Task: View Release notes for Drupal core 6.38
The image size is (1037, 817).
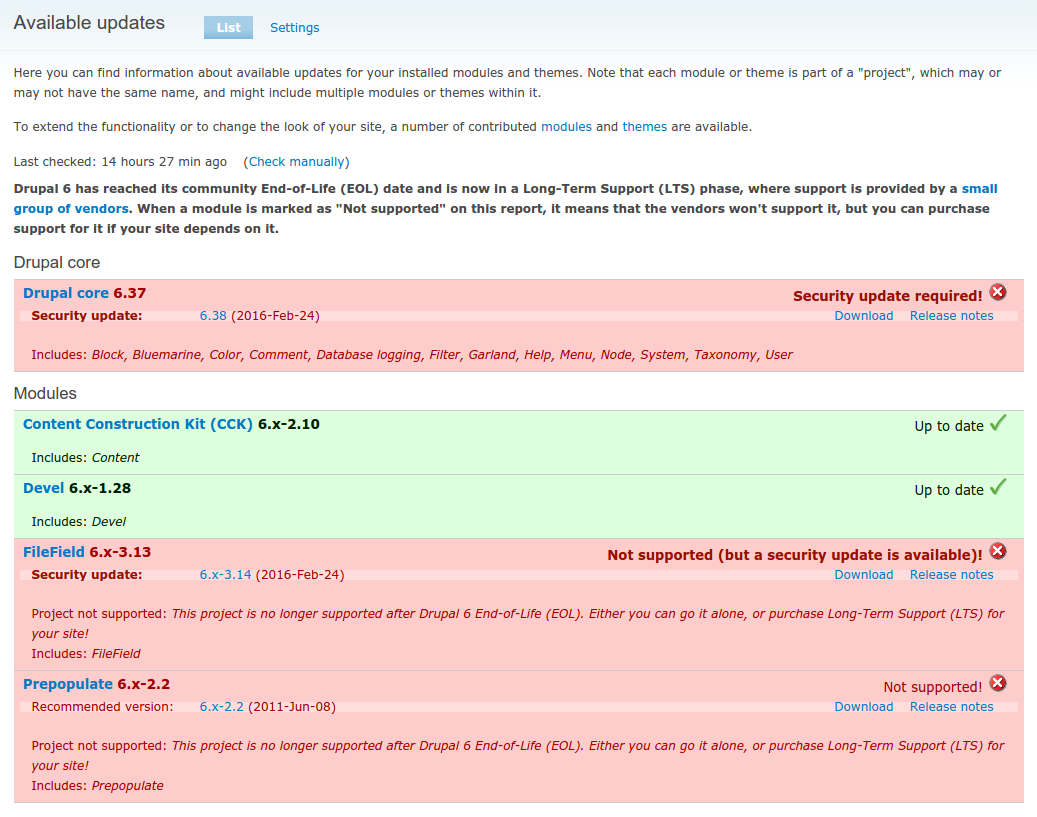Action: click(951, 316)
